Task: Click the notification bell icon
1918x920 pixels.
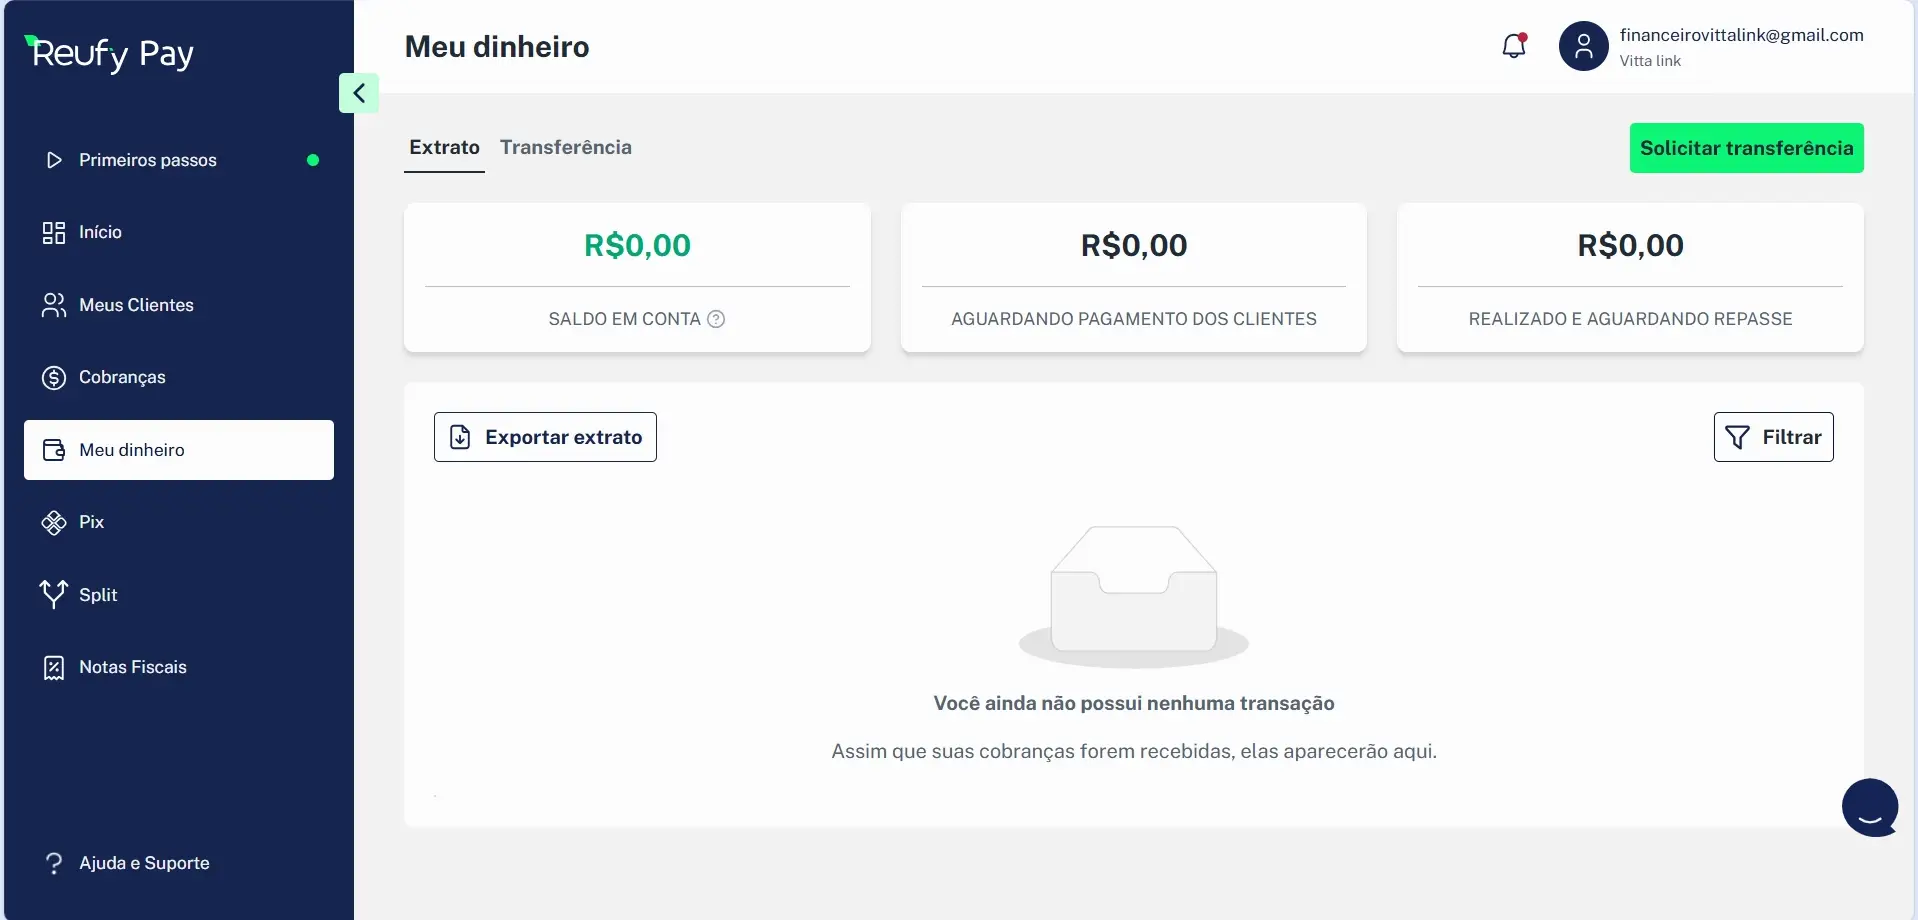Action: (1514, 46)
